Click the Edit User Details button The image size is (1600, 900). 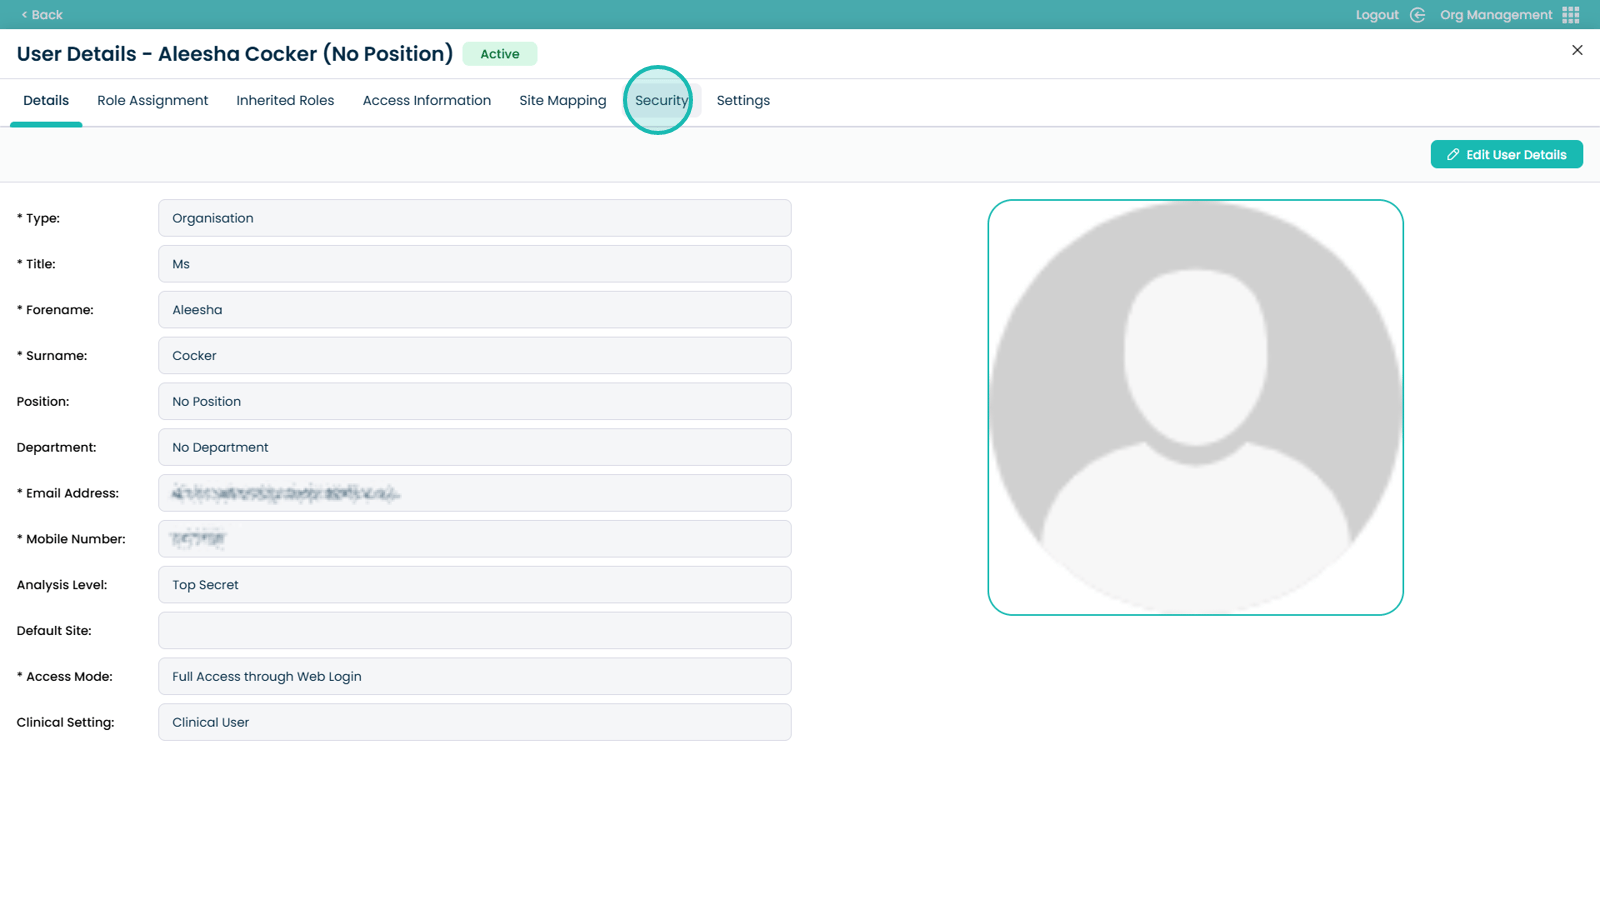(1506, 155)
